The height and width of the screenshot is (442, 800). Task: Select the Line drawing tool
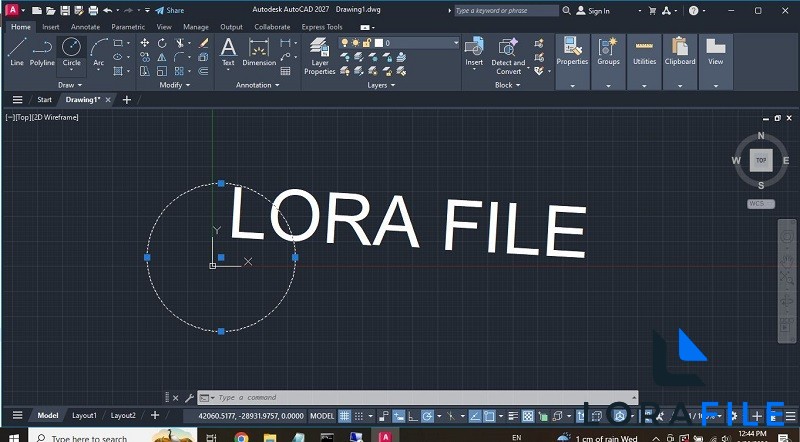pyautogui.click(x=17, y=52)
